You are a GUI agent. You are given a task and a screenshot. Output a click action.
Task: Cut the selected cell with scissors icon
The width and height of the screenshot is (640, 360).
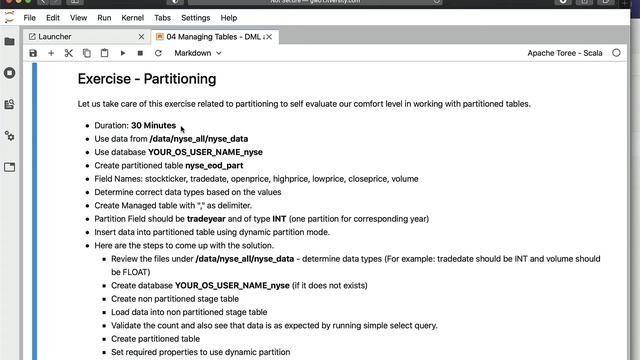coord(69,53)
